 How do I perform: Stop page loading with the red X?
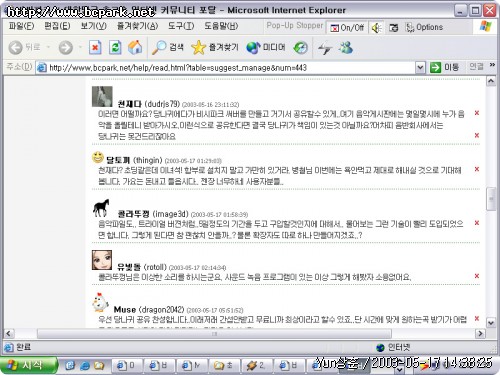[95, 48]
